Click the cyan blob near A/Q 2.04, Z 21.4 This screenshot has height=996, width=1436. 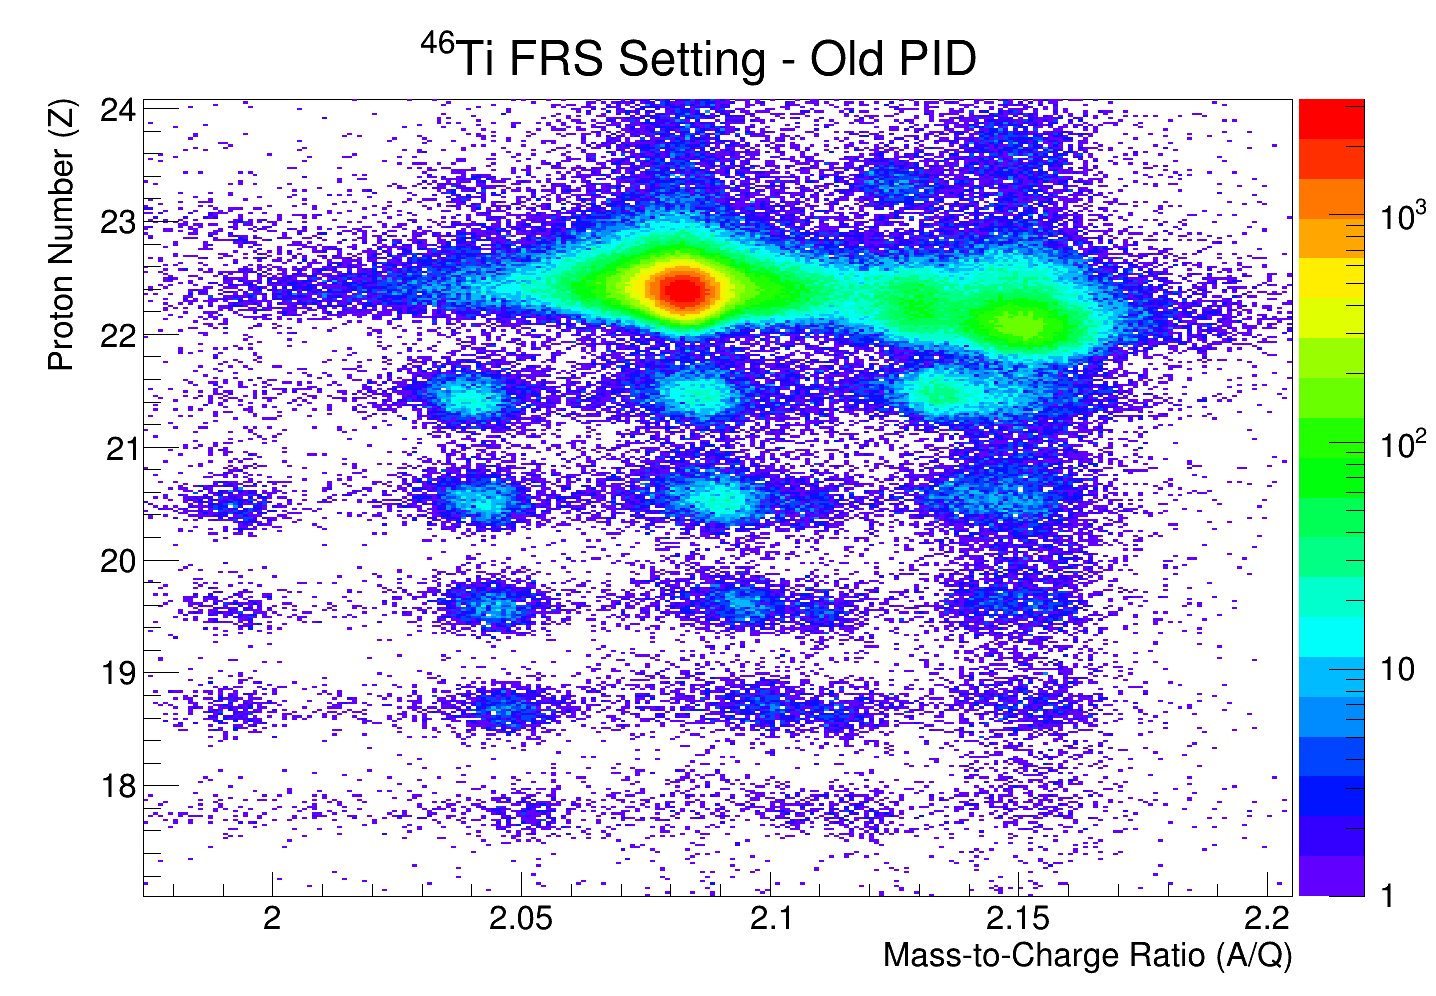click(470, 398)
